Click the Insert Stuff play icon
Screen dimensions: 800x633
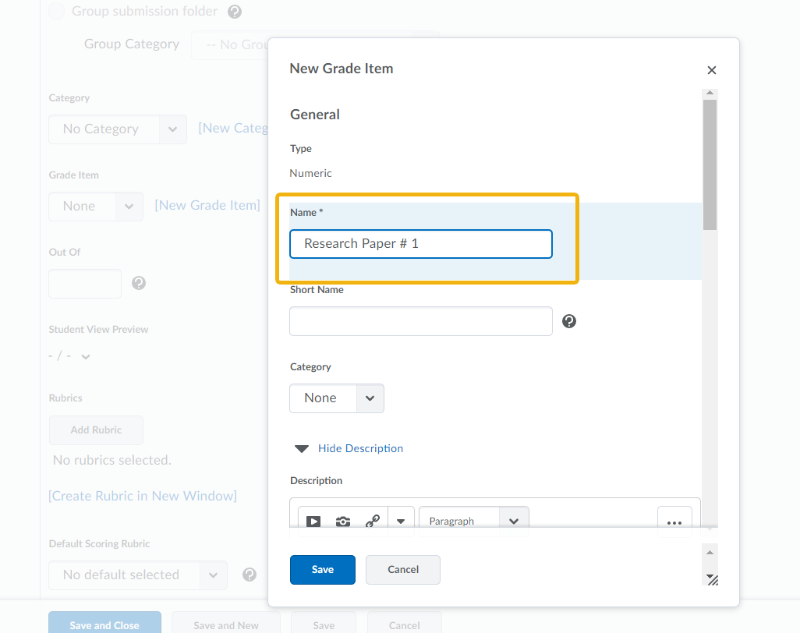pos(313,521)
